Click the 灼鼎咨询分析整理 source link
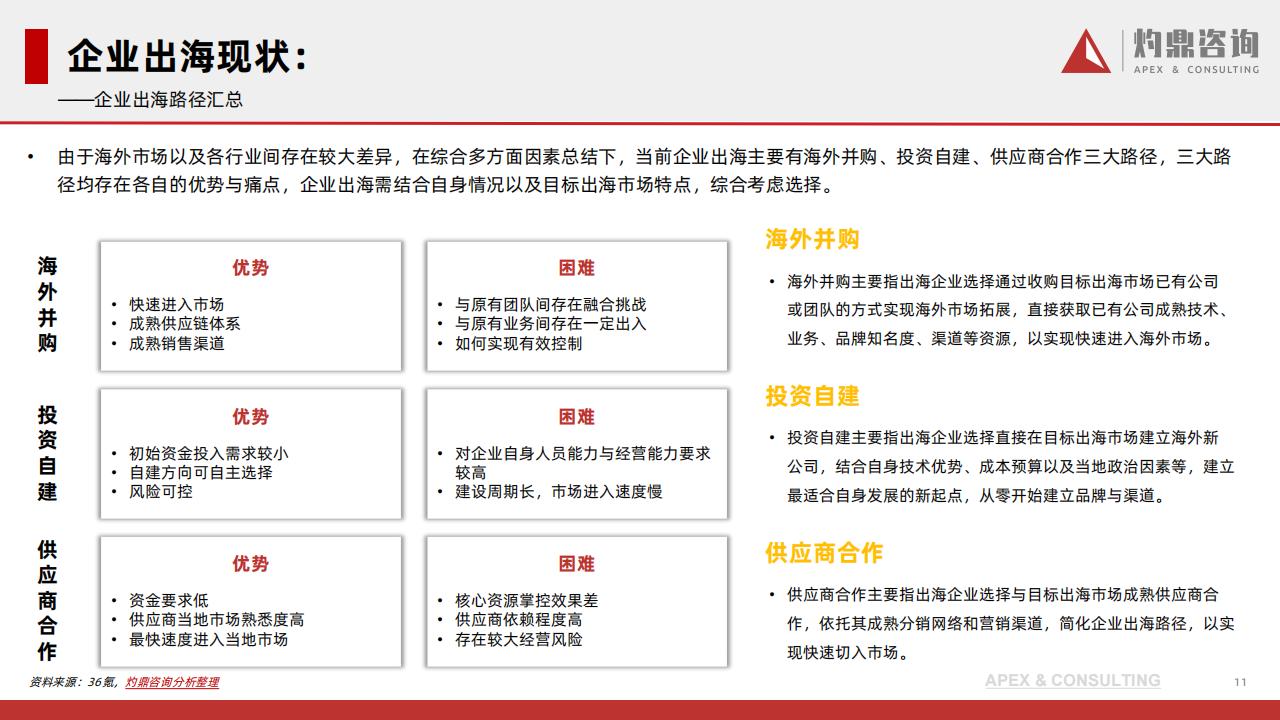The width and height of the screenshot is (1280, 720). (x=172, y=682)
